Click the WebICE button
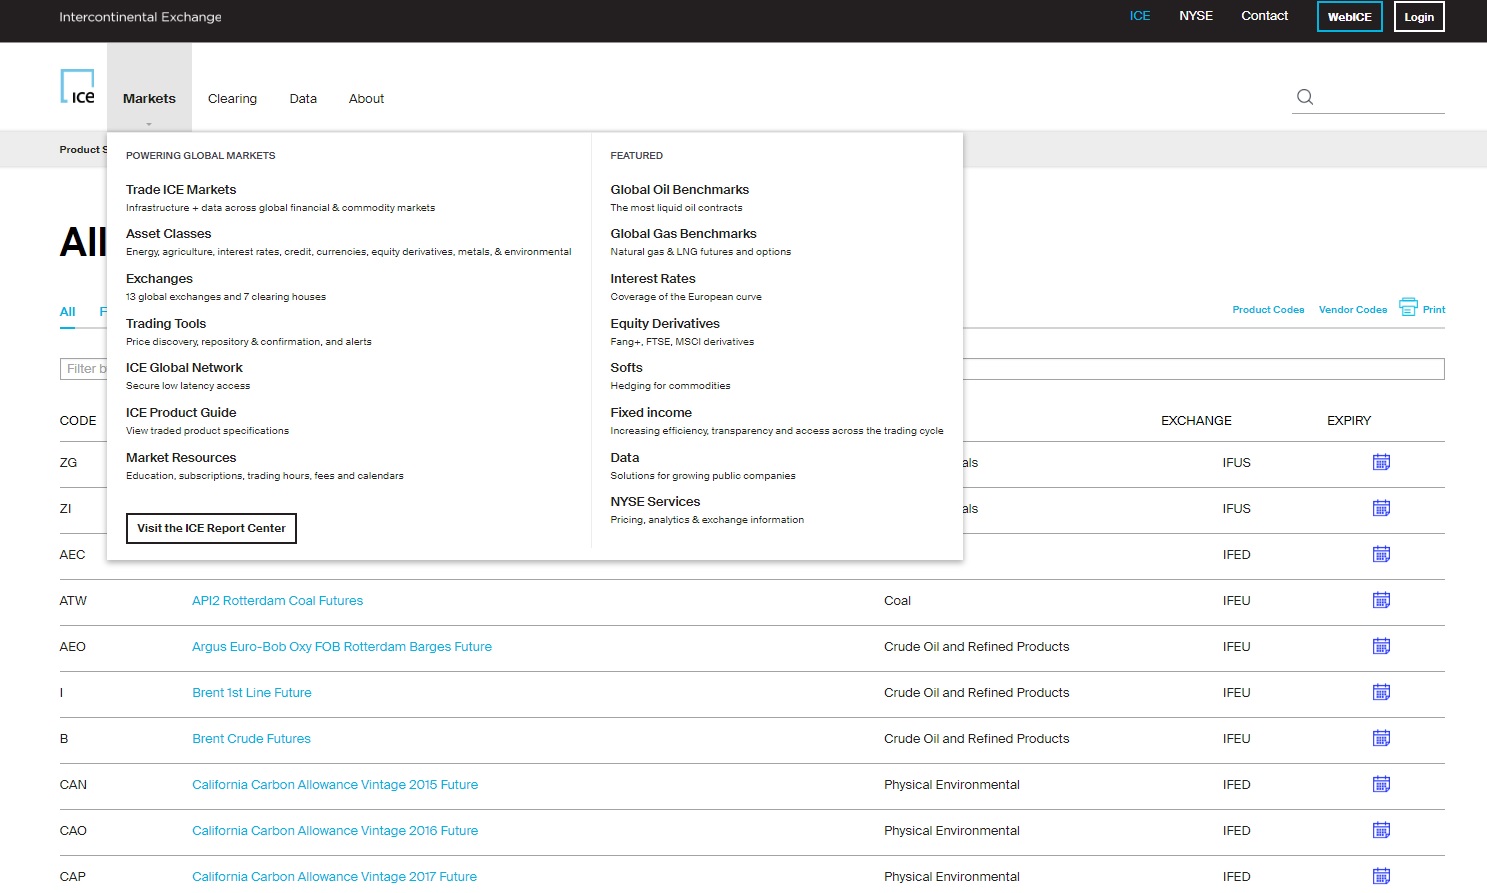Image resolution: width=1487 pixels, height=893 pixels. click(x=1349, y=17)
